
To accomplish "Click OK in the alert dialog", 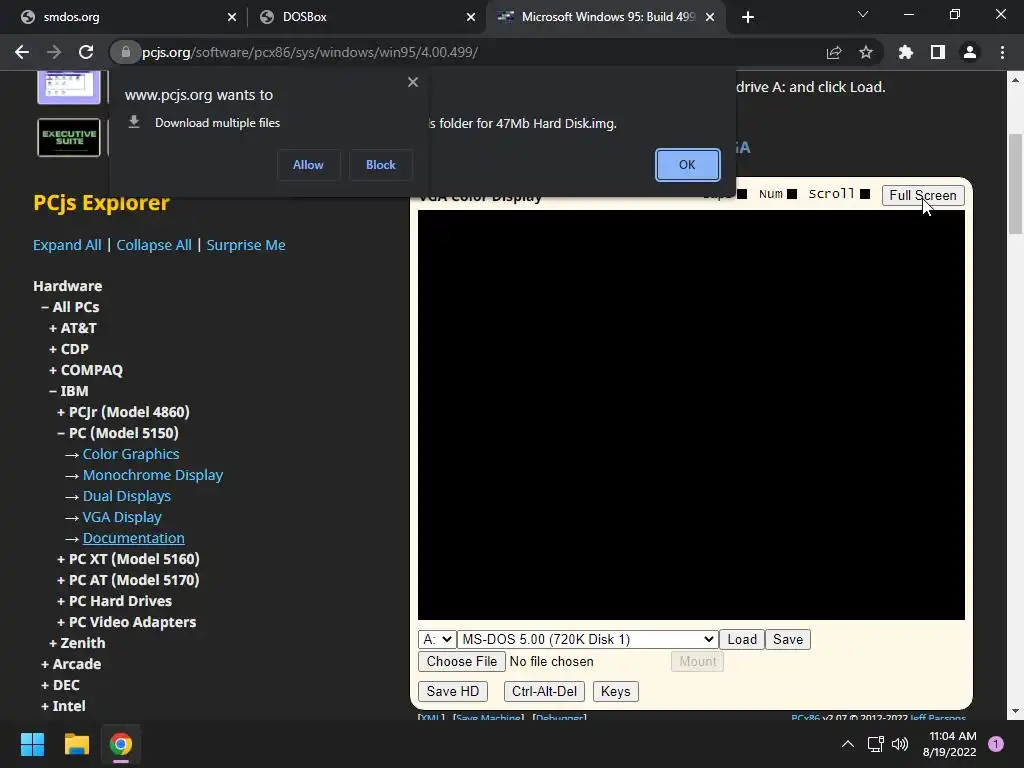I will (688, 165).
